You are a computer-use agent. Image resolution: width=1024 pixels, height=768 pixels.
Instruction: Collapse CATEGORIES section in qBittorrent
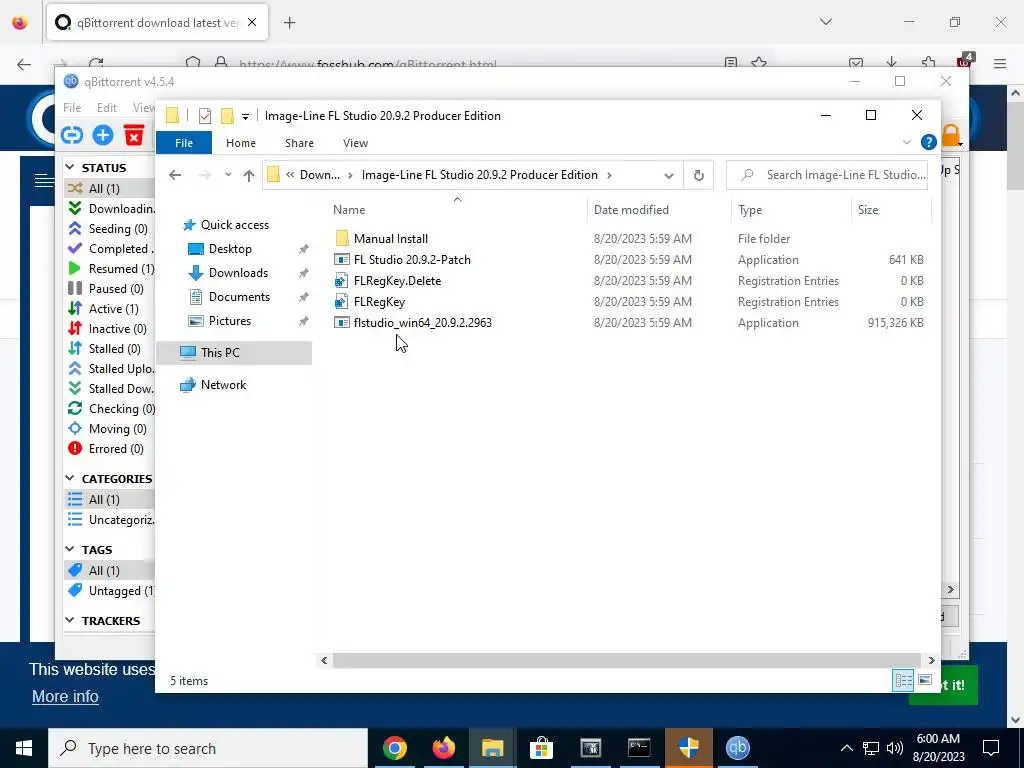tap(70, 479)
